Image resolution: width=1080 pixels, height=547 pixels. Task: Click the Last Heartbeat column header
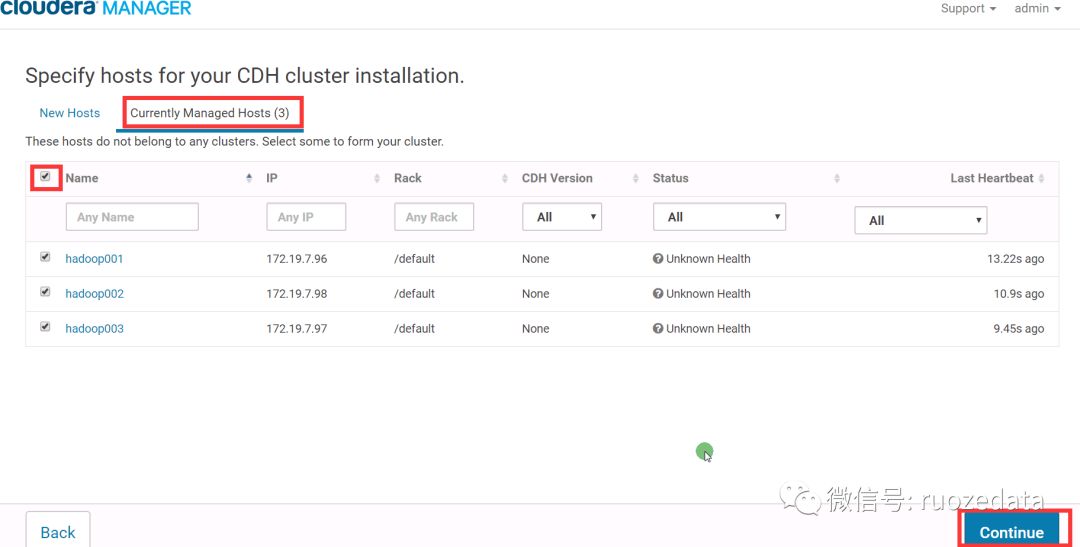[x=992, y=178]
